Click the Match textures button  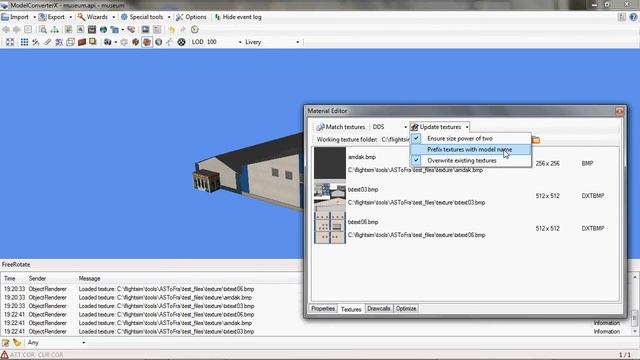pos(341,127)
